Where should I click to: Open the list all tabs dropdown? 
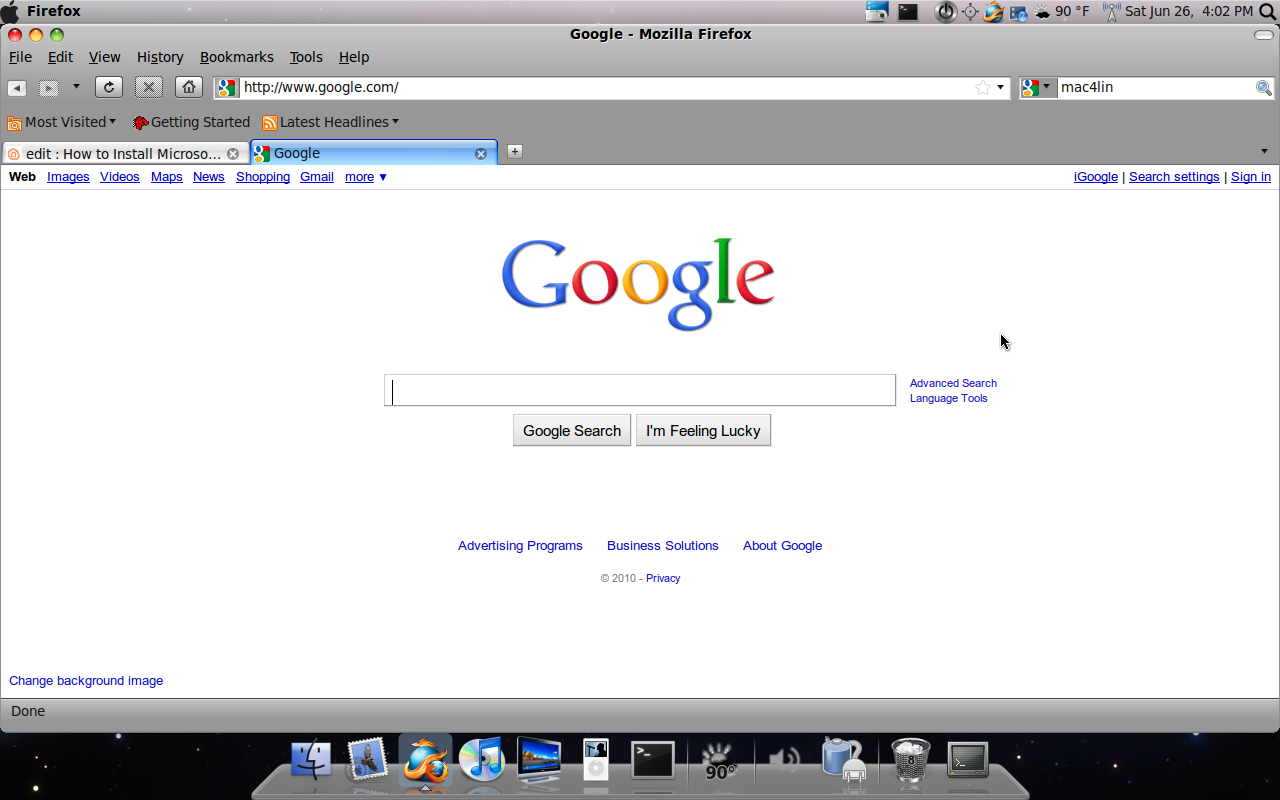pyautogui.click(x=1264, y=151)
